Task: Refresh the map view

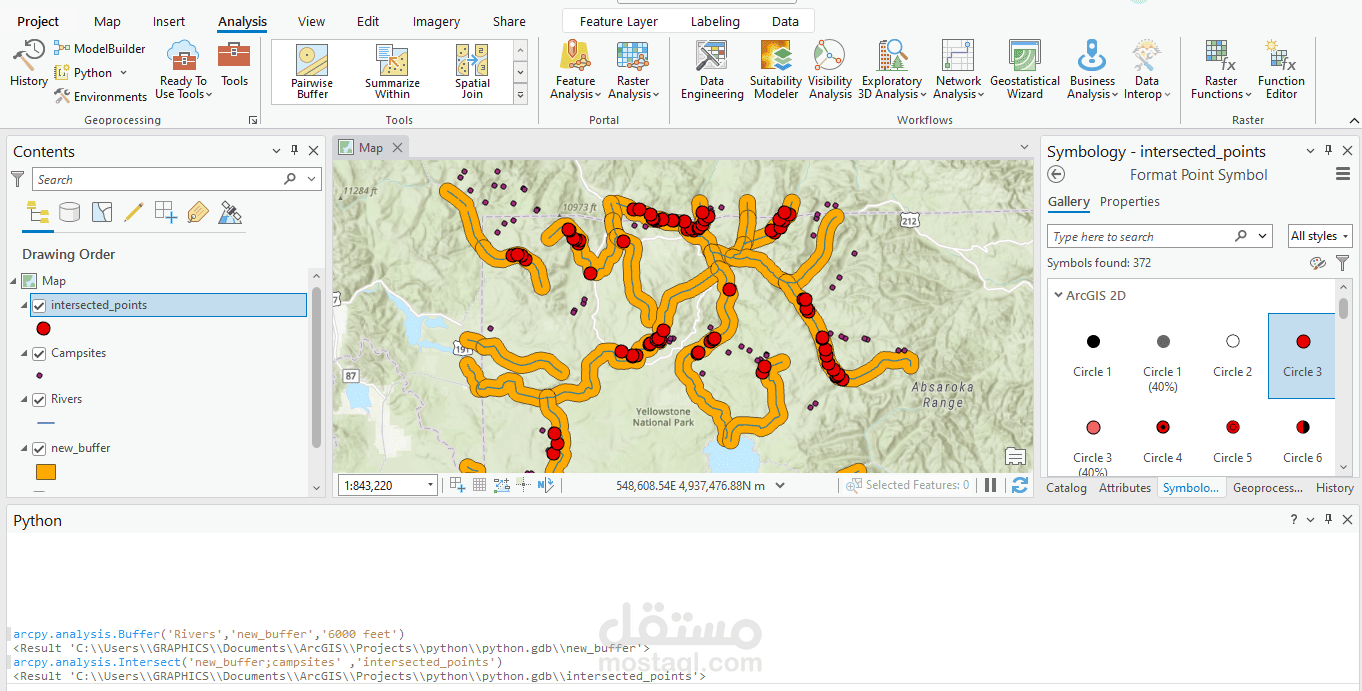Action: pyautogui.click(x=1020, y=485)
